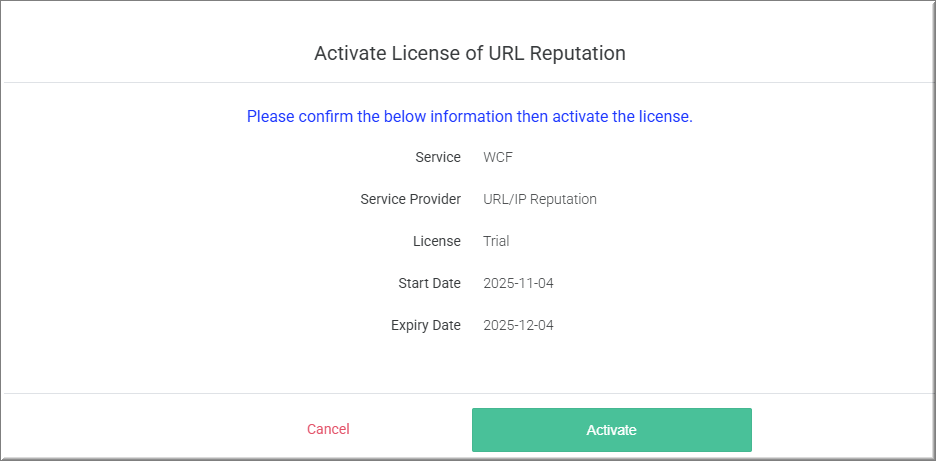936x461 pixels.
Task: Cancel the license activation
Action: [328, 429]
